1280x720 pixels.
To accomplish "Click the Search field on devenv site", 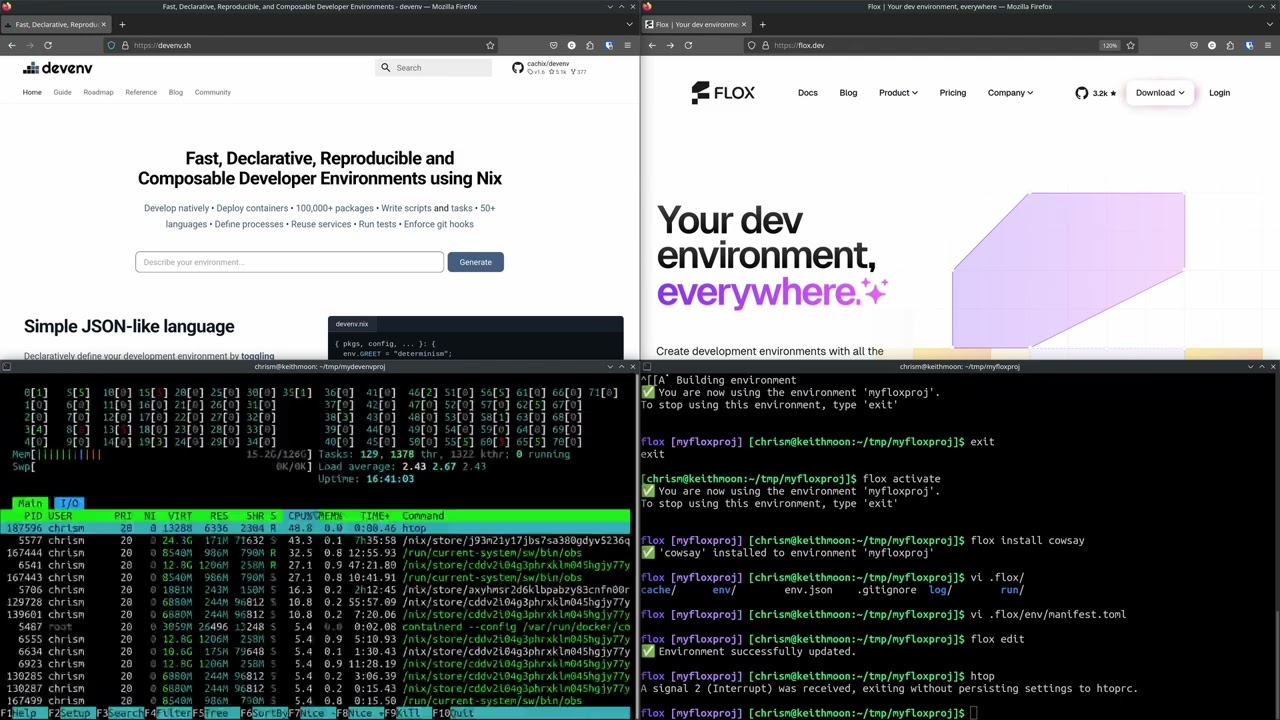I will [x=435, y=68].
